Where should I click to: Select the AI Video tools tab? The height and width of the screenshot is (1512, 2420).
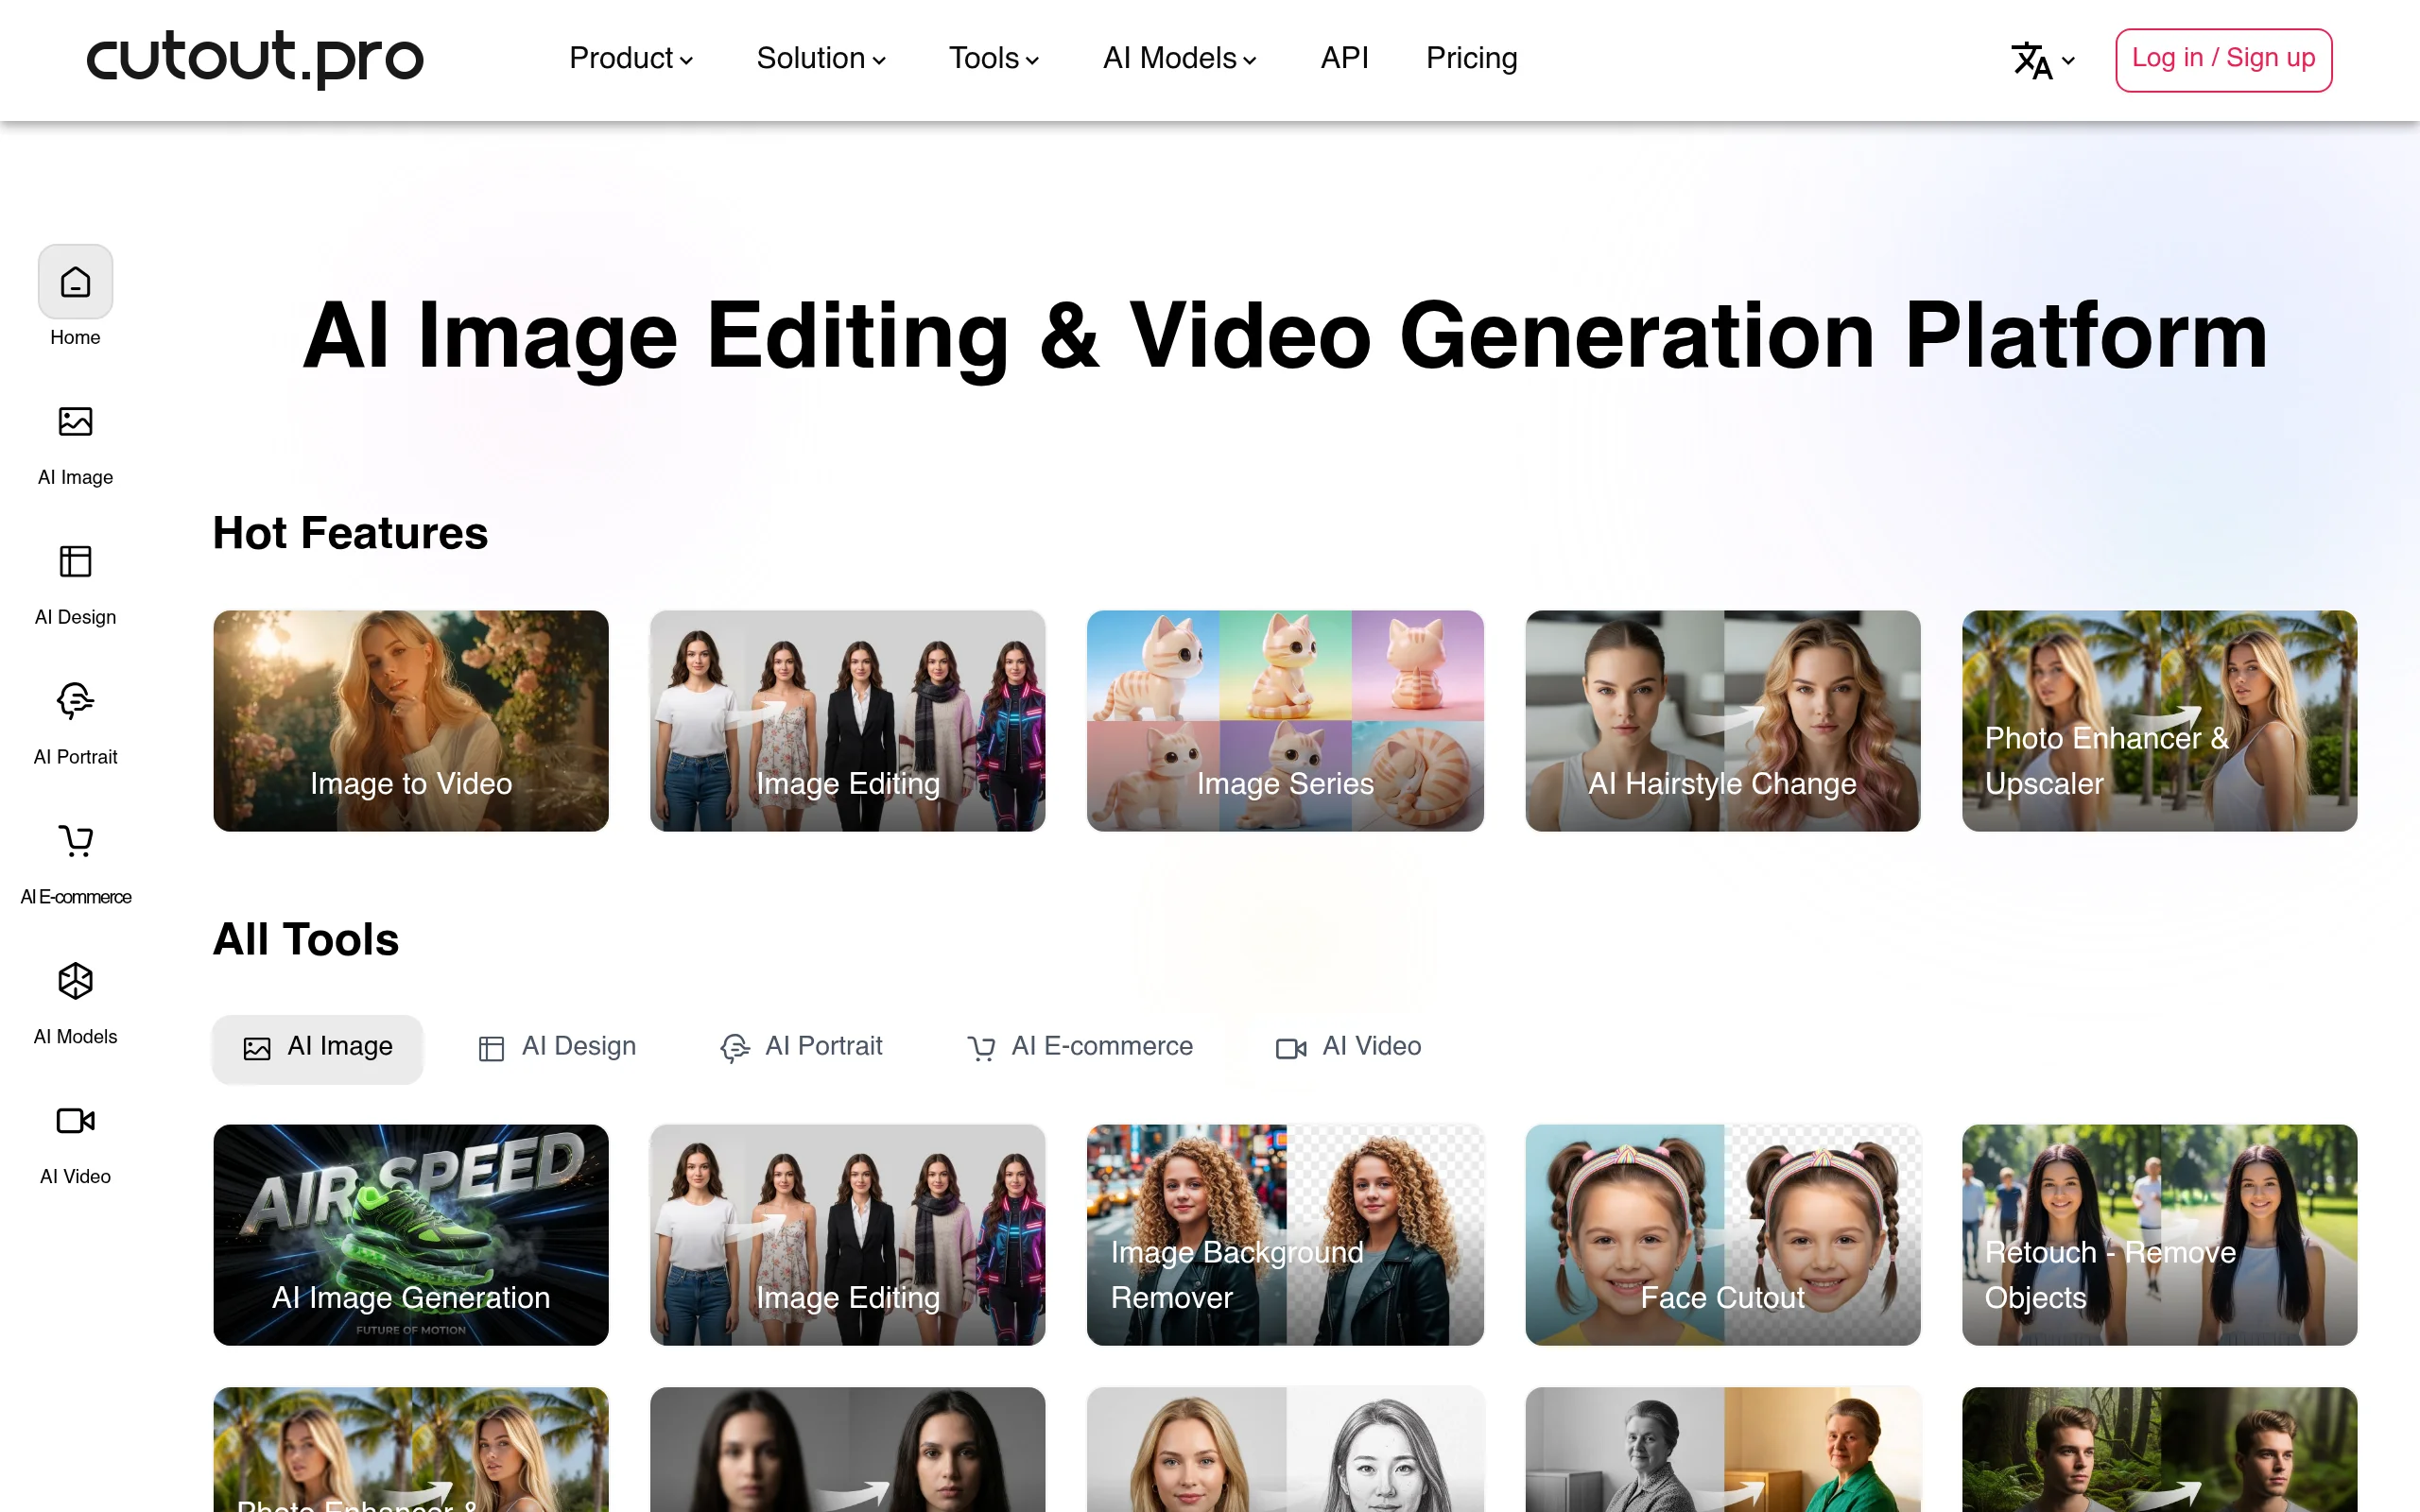[x=1348, y=1047]
